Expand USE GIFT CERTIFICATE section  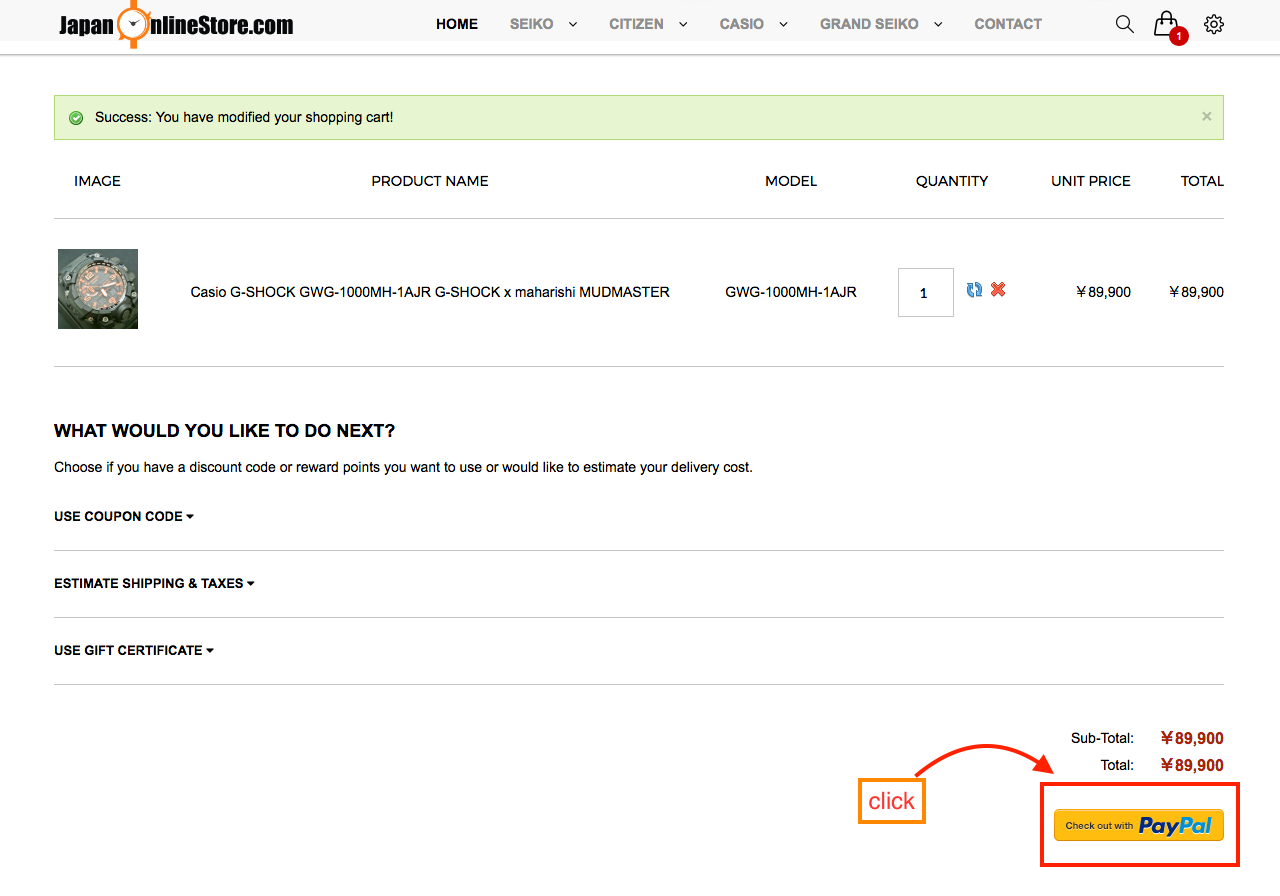point(134,650)
